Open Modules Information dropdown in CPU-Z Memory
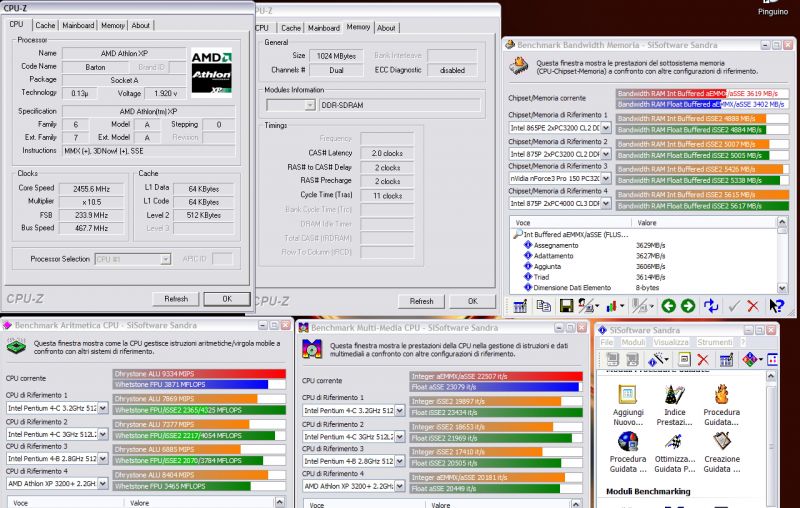 pos(310,105)
